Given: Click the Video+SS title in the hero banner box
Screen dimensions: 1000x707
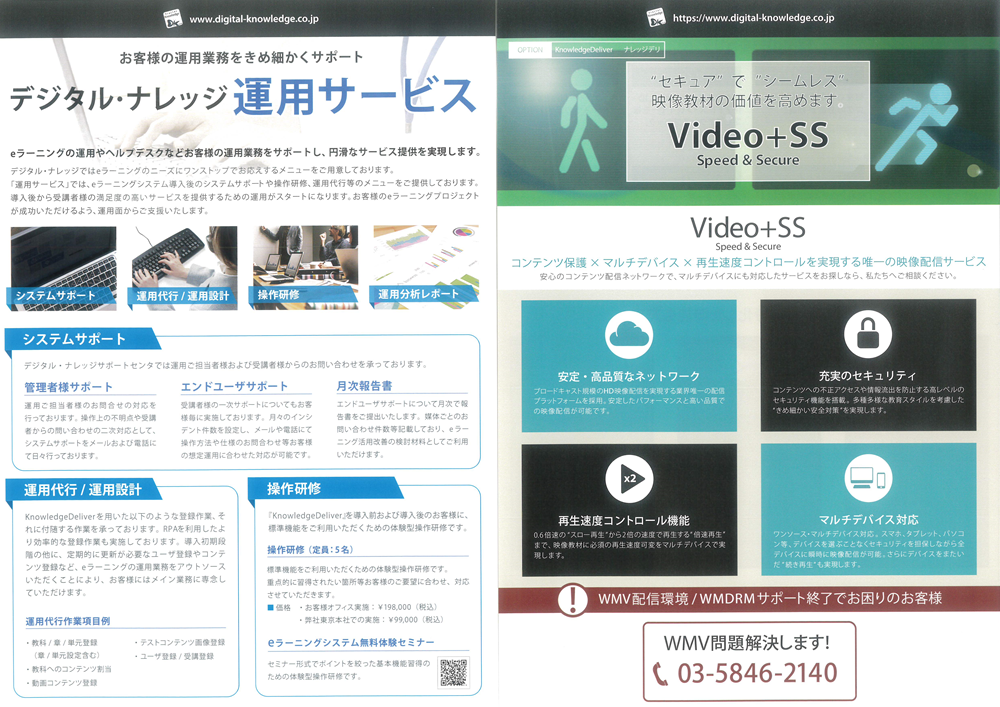Looking at the screenshot, I should [748, 135].
